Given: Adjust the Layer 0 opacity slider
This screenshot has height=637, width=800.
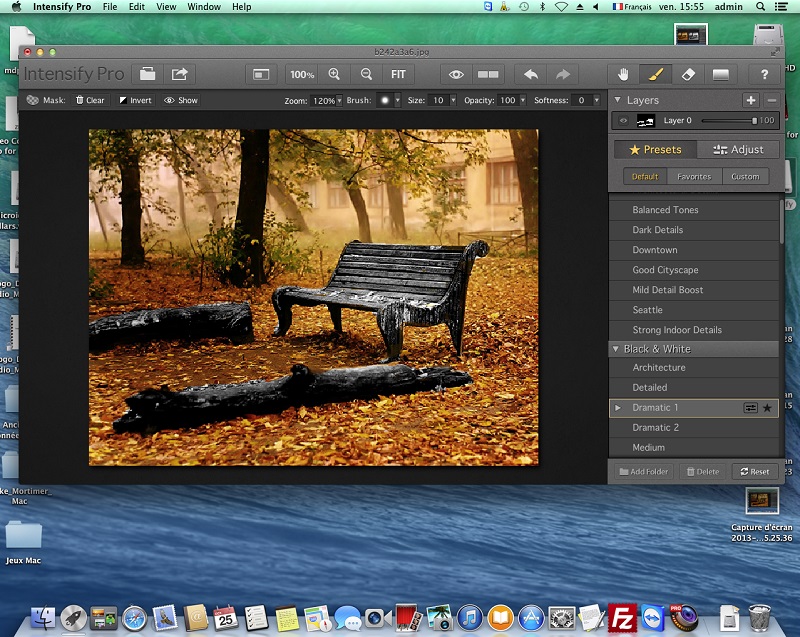Looking at the screenshot, I should tap(729, 121).
